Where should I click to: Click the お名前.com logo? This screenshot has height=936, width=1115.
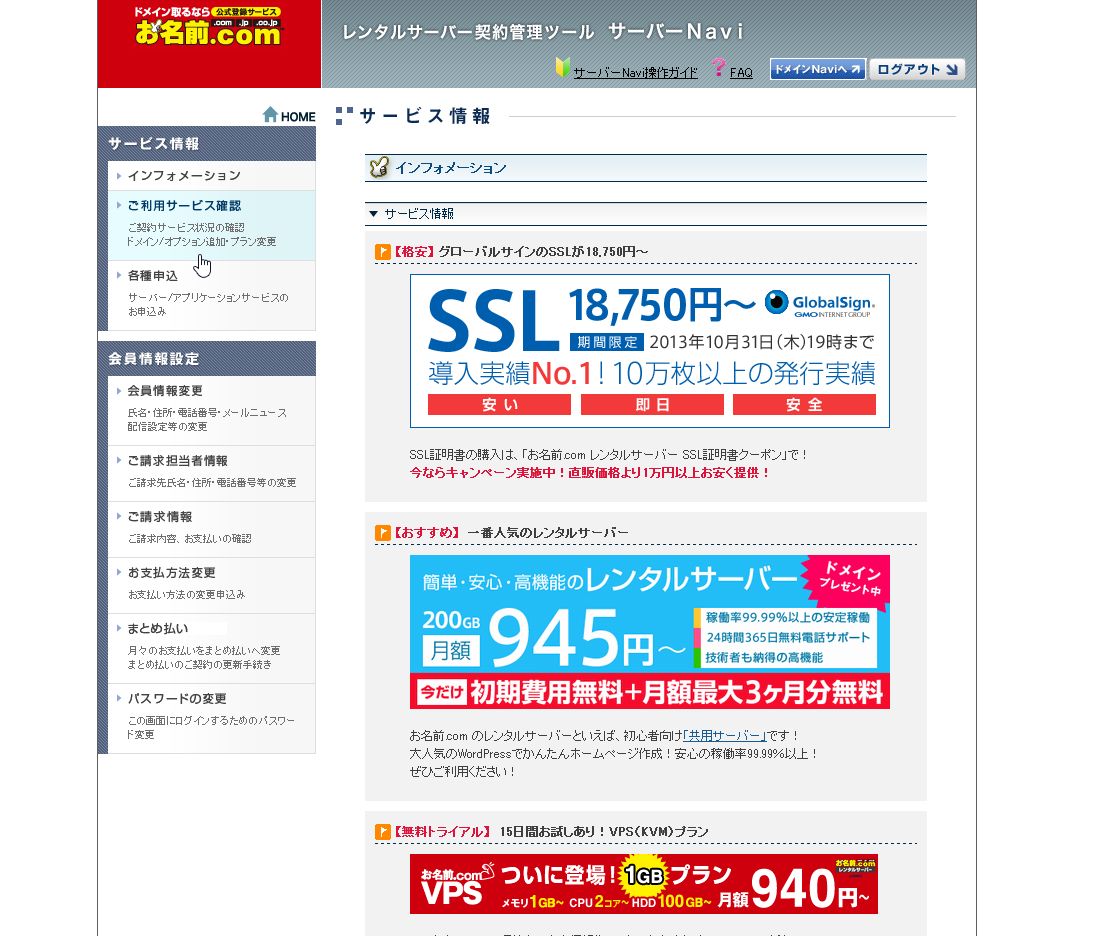coord(208,27)
